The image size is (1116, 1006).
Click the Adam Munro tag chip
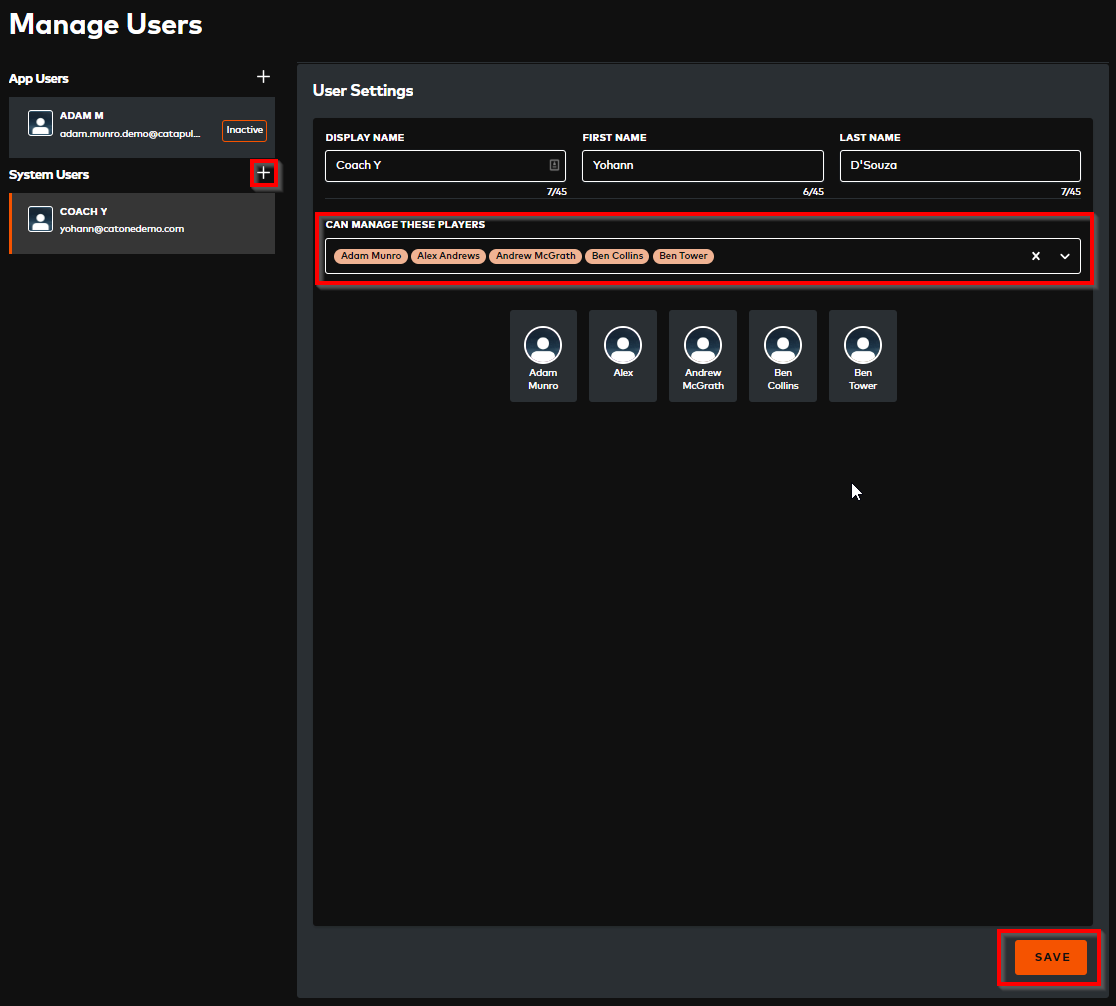click(x=371, y=256)
